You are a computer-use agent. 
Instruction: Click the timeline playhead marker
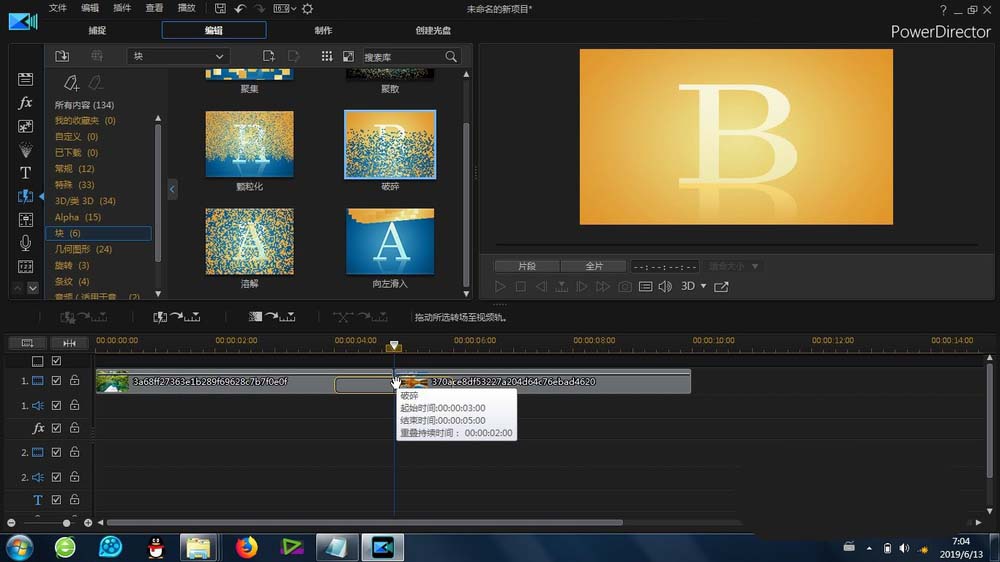click(x=394, y=346)
